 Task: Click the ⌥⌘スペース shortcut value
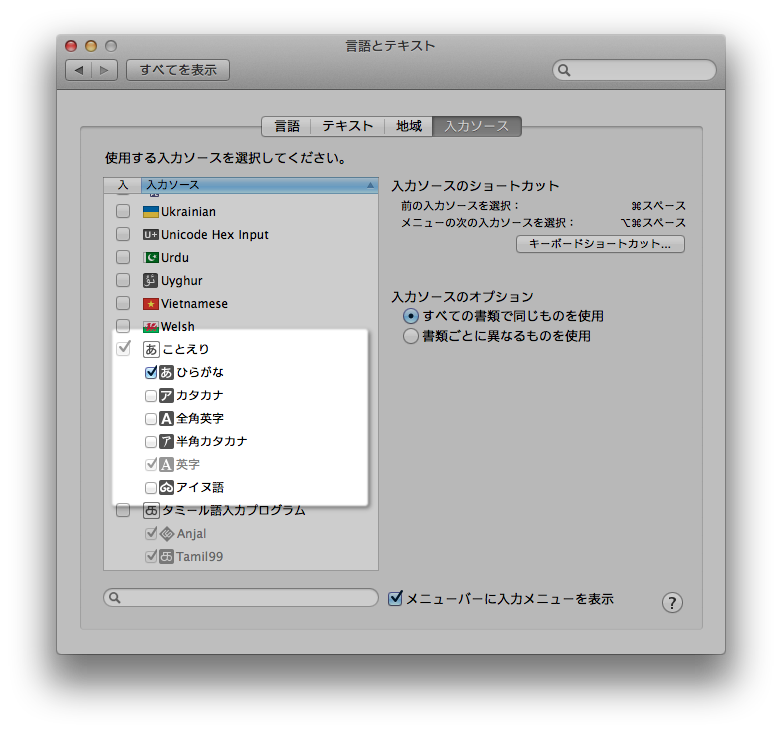pyautogui.click(x=653, y=223)
